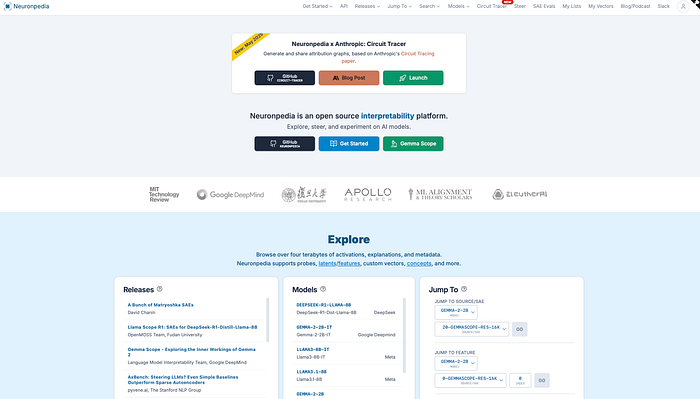Click GO for Jump to Source/SAE
Screen dimensions: 700x399
(520, 329)
